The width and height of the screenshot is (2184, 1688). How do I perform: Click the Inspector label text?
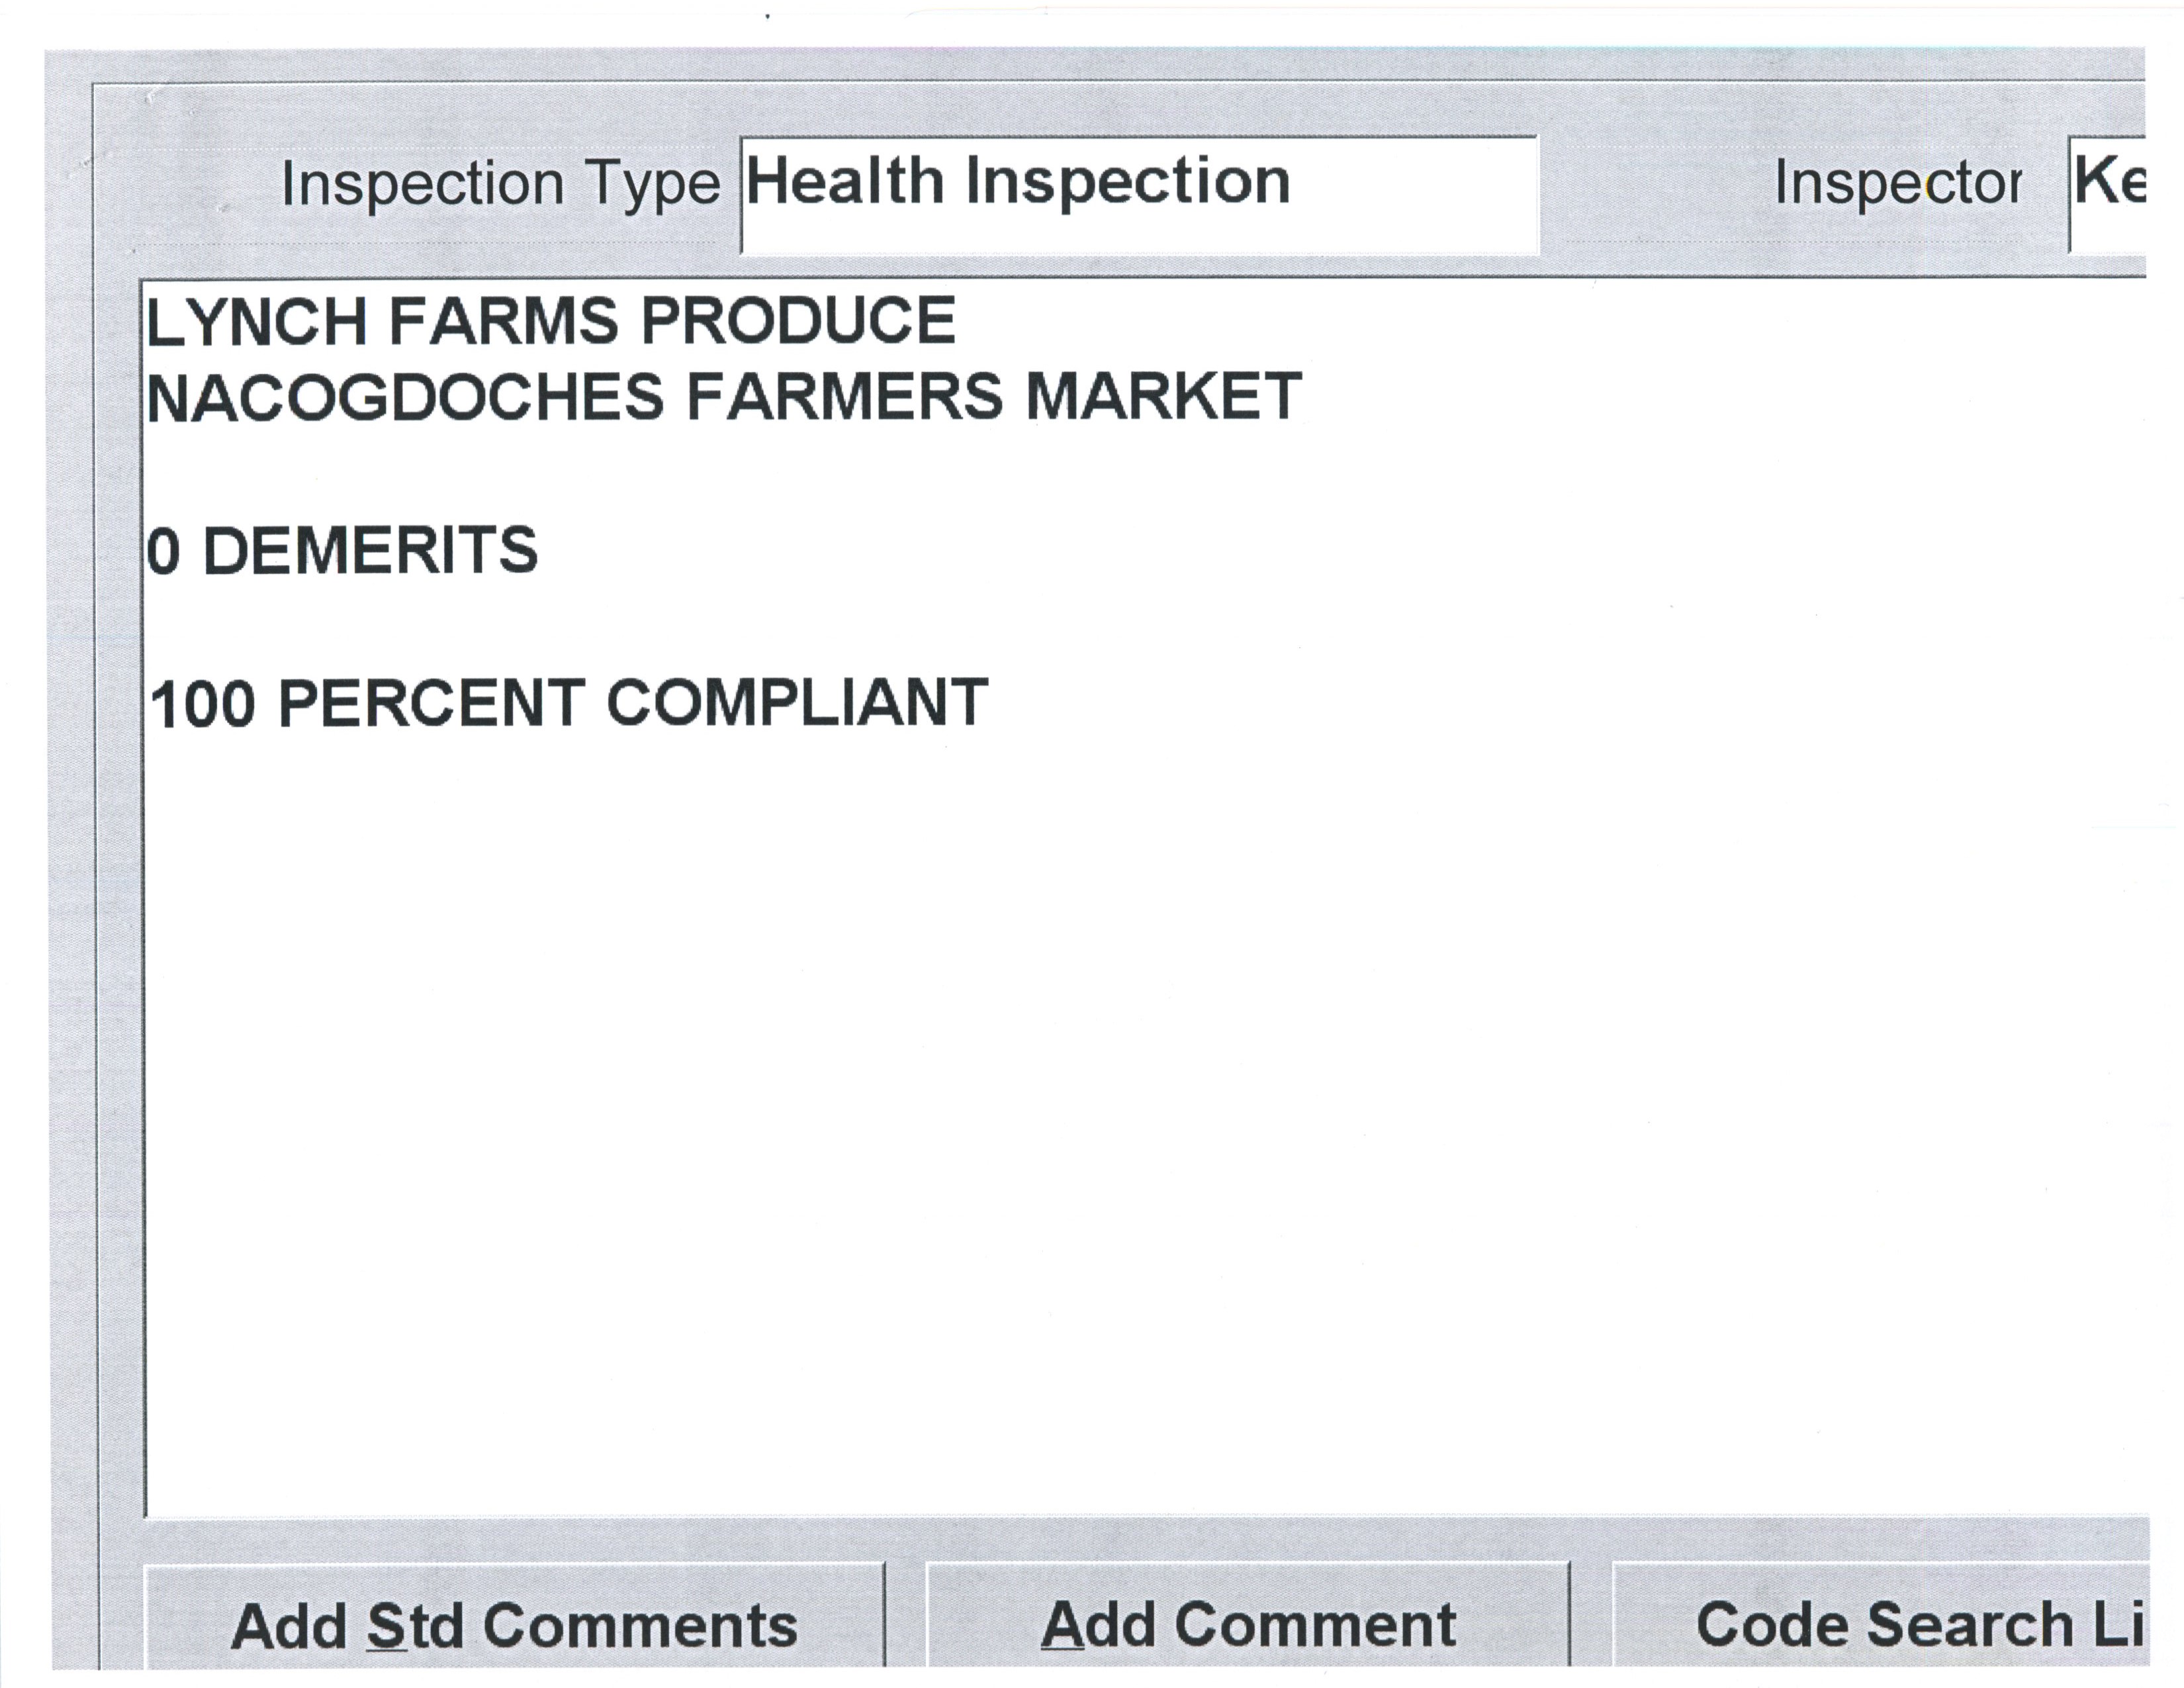coord(1897,185)
